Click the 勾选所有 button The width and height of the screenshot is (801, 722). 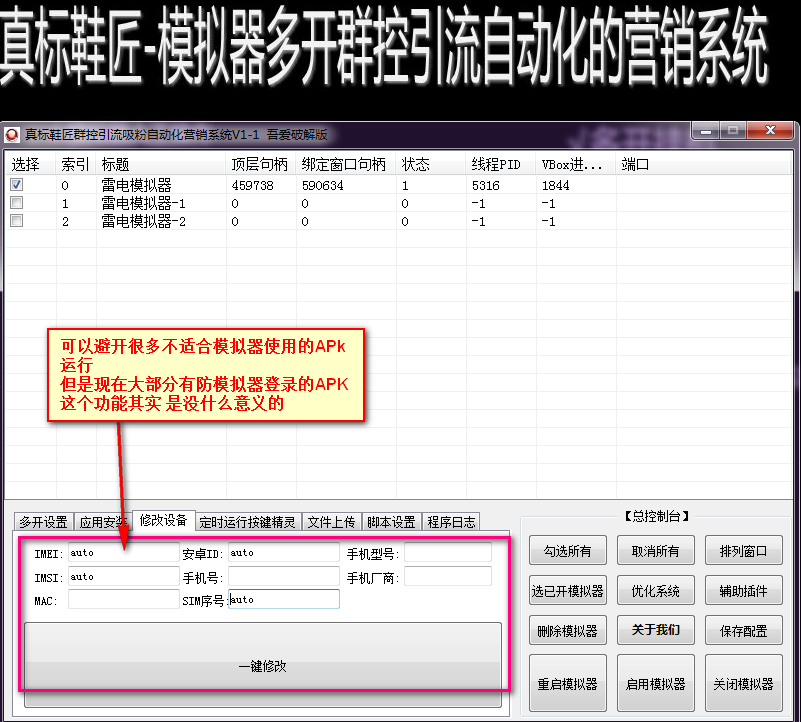click(568, 550)
